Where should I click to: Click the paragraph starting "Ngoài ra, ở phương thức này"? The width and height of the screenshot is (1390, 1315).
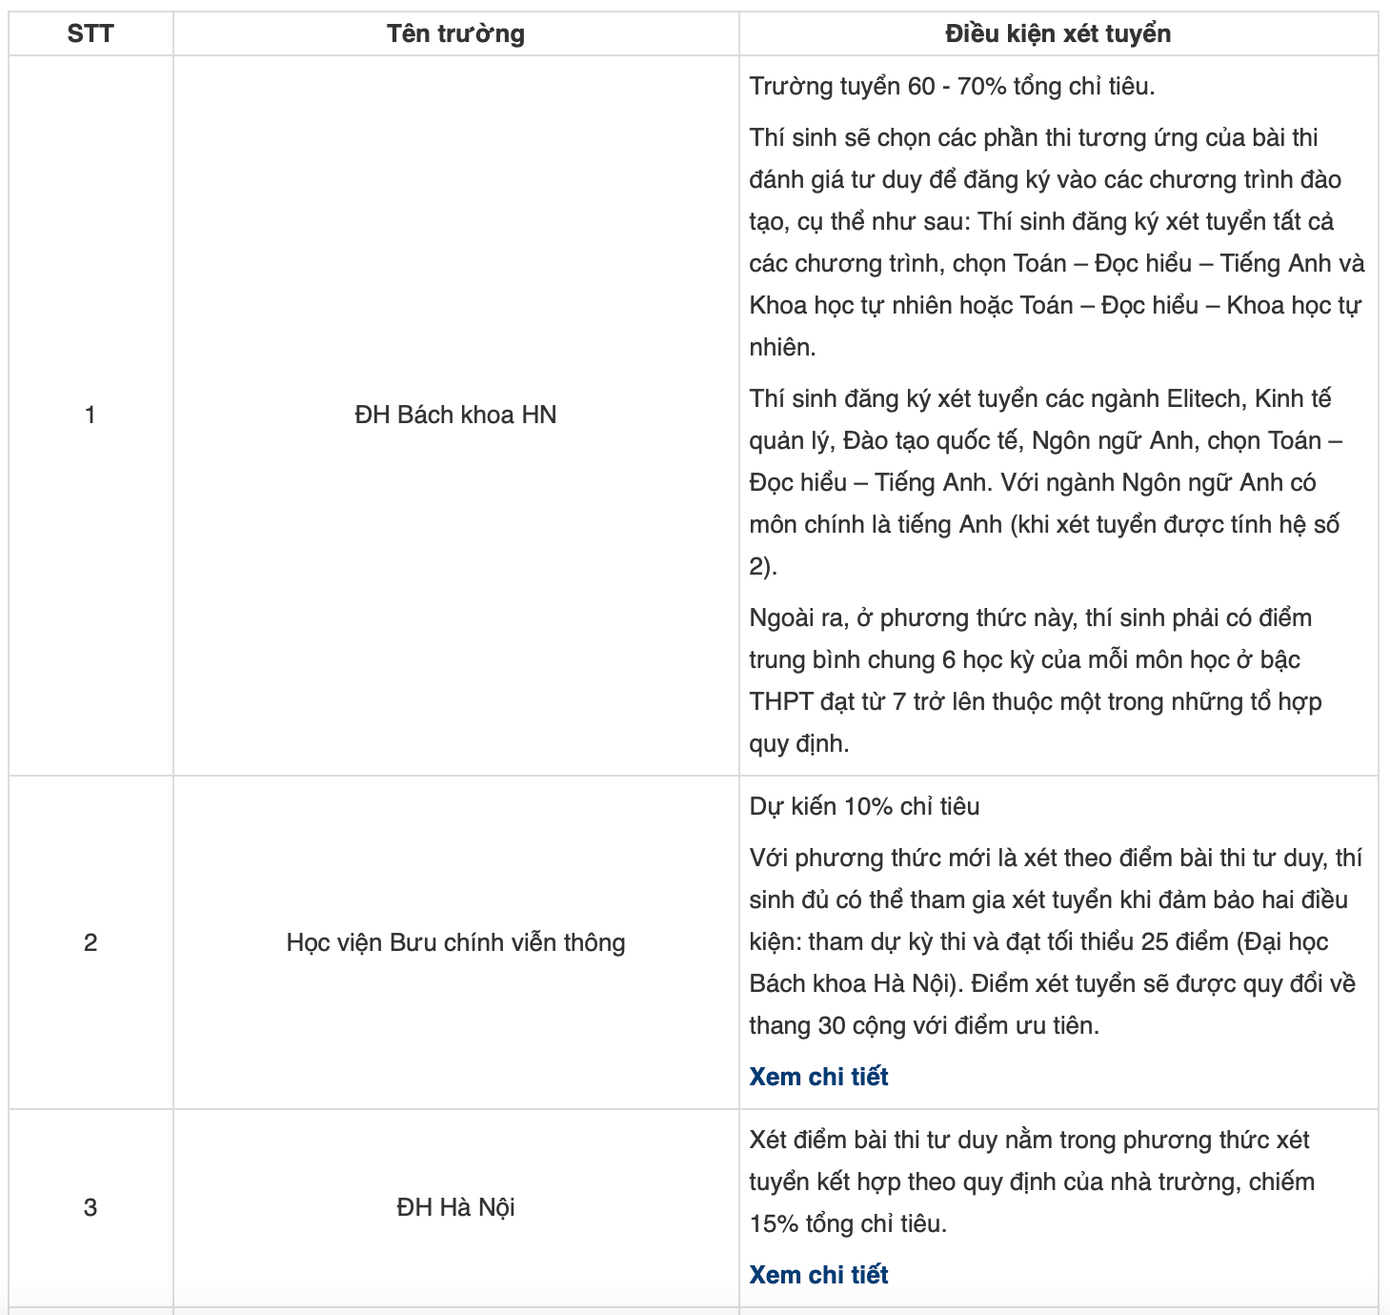(x=1035, y=680)
